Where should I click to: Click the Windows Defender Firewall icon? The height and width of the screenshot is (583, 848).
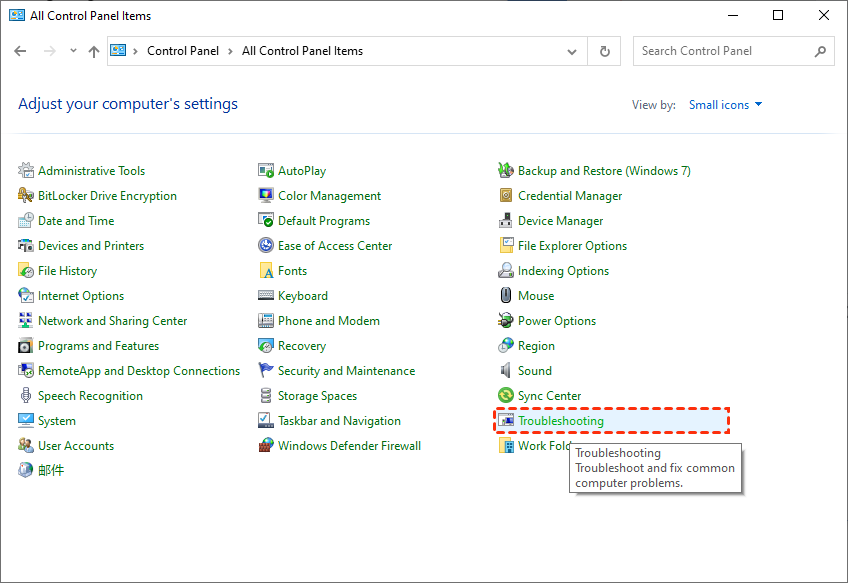coord(266,446)
